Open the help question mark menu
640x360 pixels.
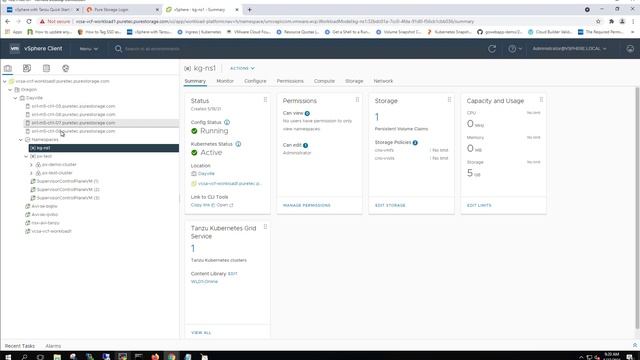514,49
